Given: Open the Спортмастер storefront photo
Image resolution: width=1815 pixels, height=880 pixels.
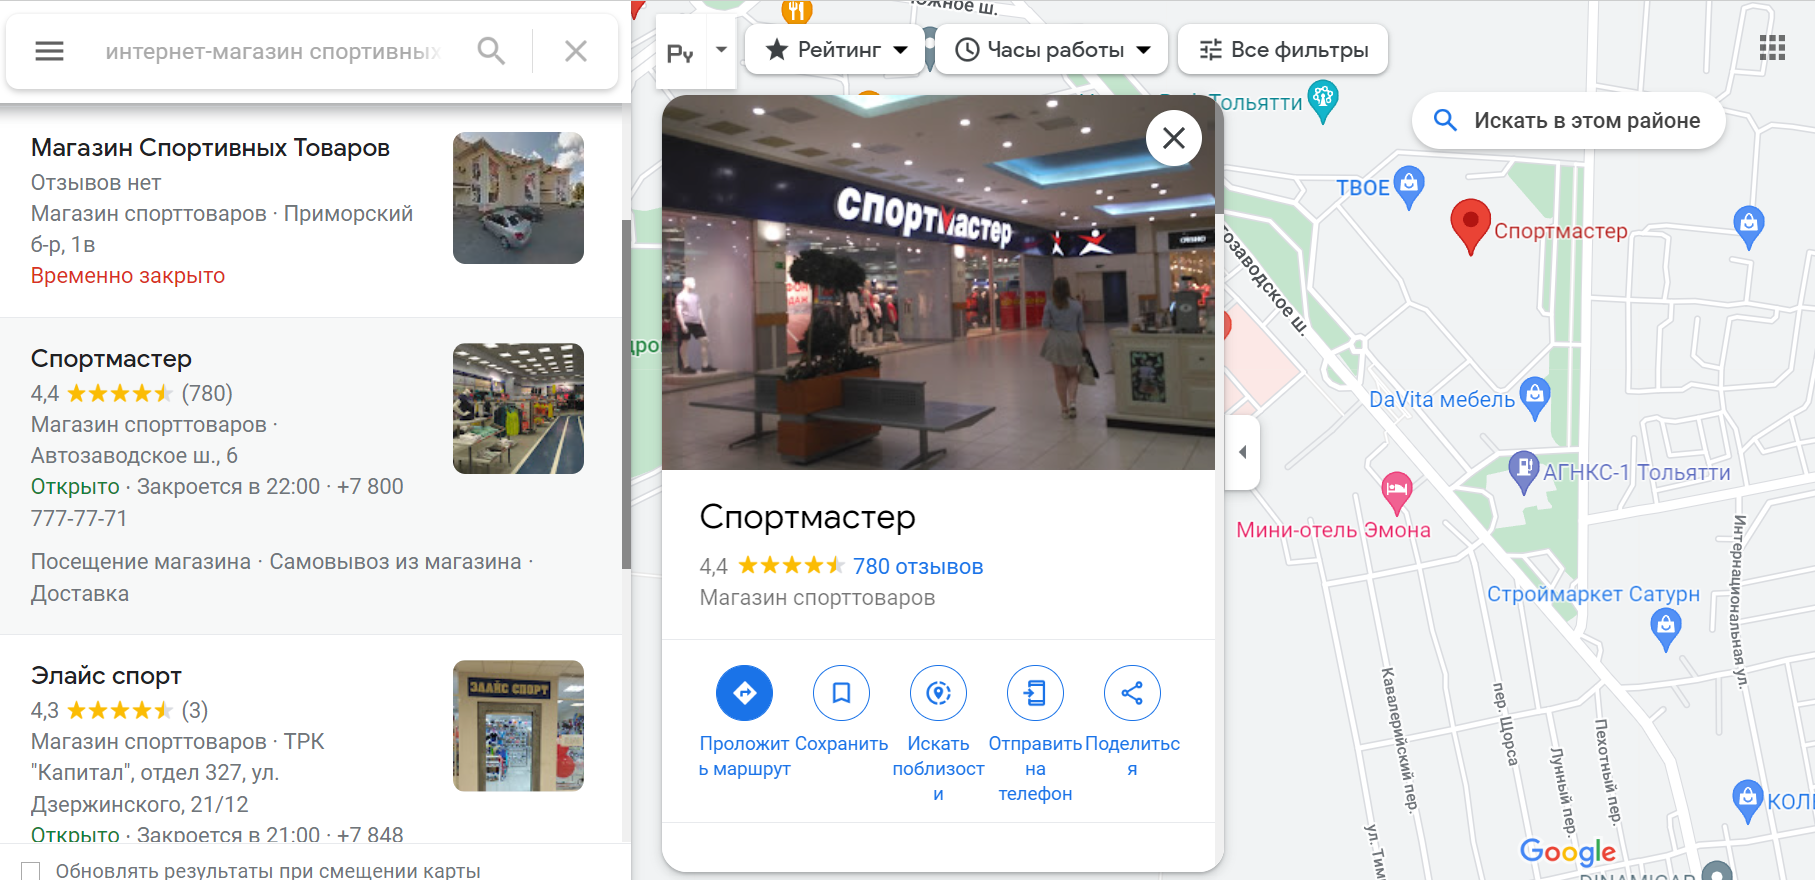Looking at the screenshot, I should point(938,283).
